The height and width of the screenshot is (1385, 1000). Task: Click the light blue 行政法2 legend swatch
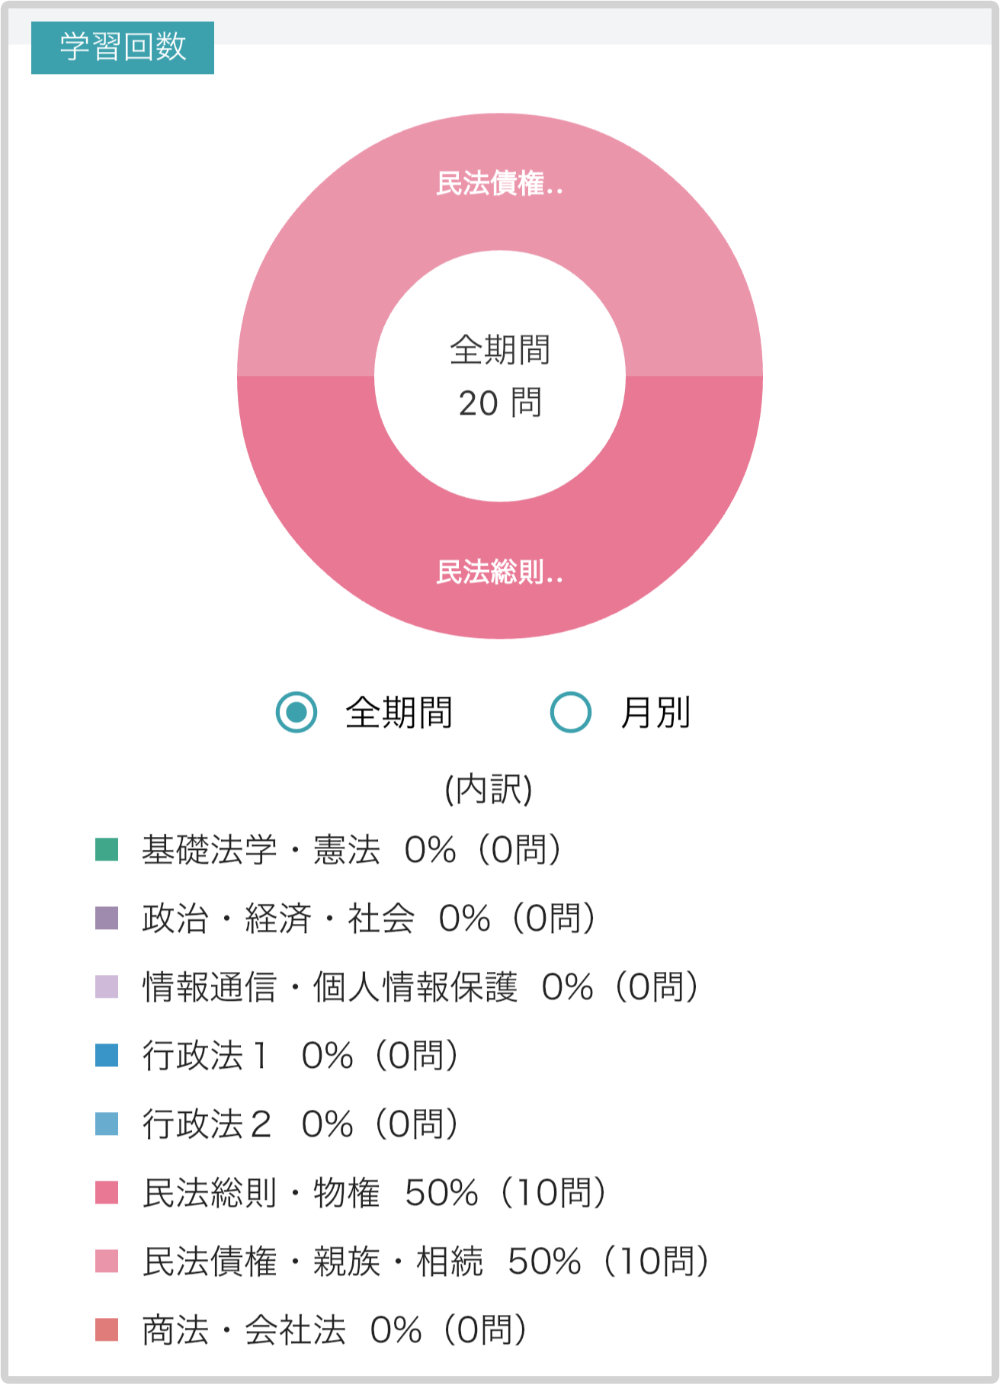(x=107, y=1124)
